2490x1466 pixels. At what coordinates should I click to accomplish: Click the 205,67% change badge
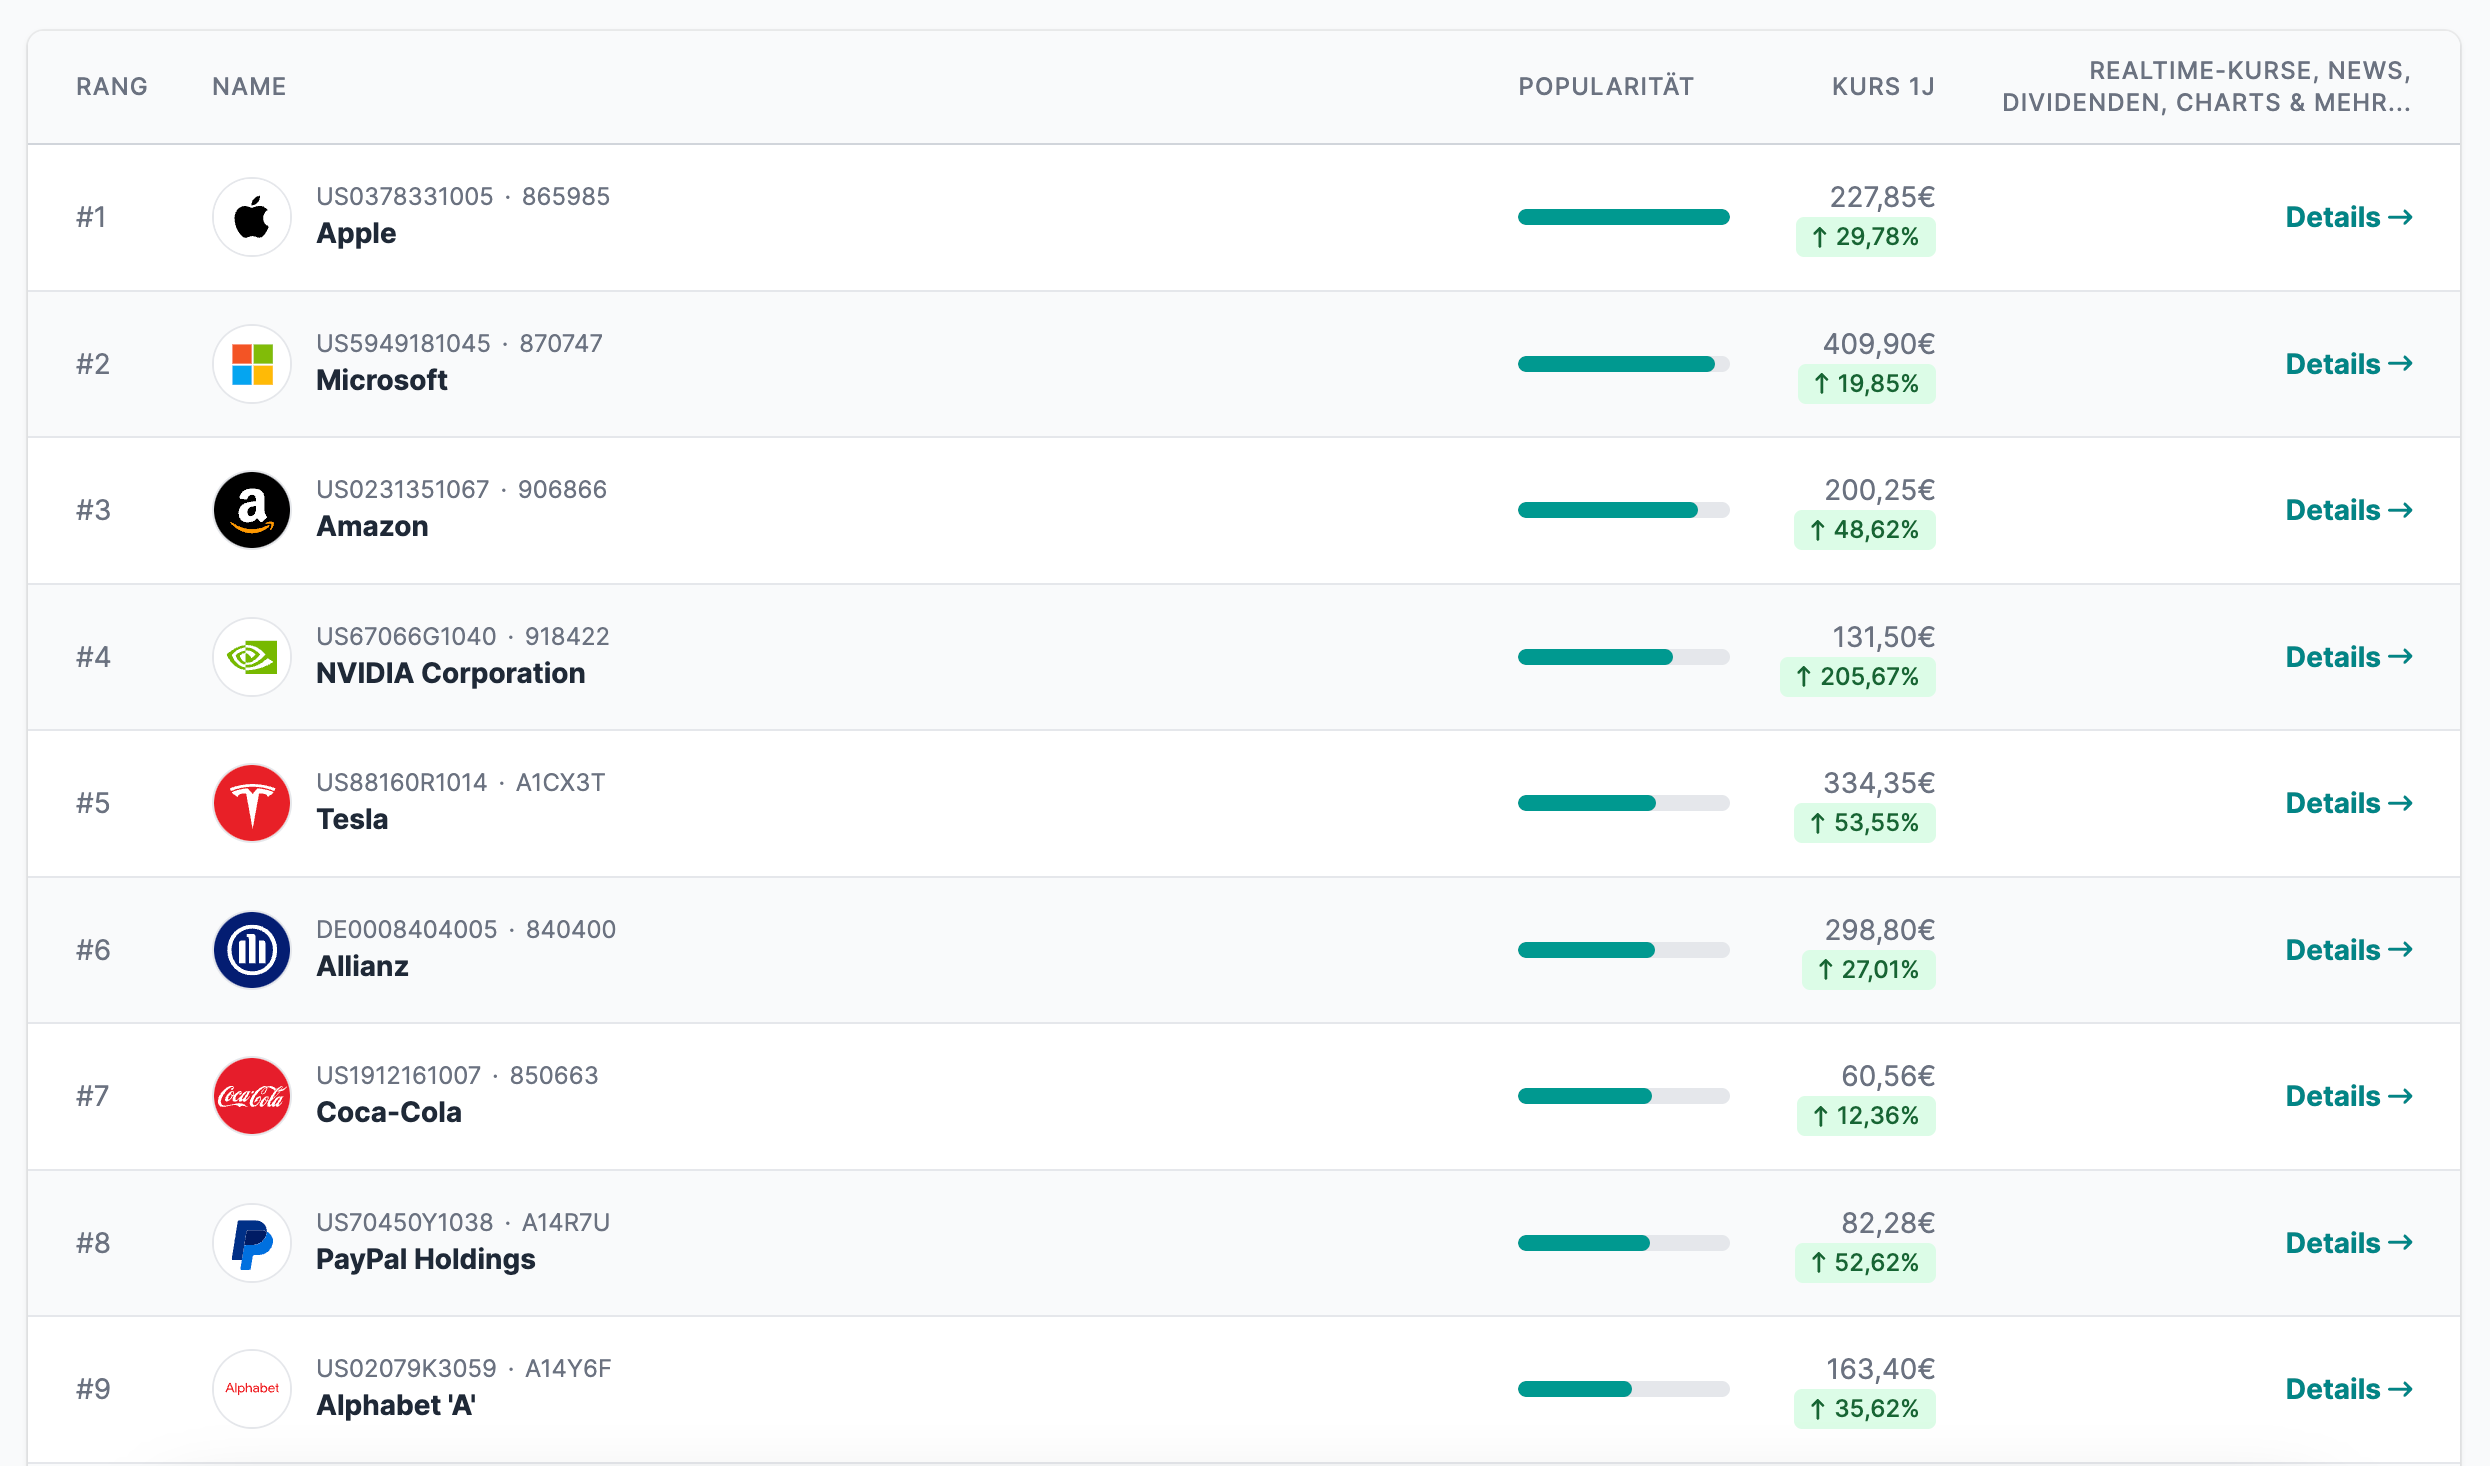1858,677
